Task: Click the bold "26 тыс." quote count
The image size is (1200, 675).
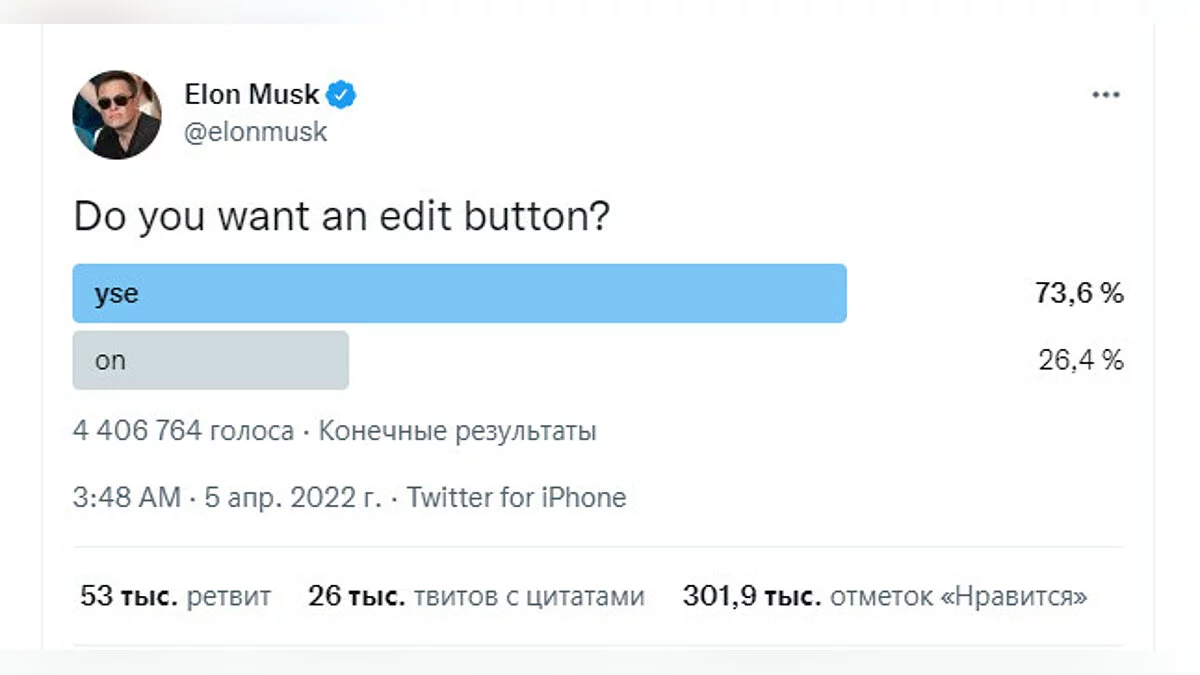Action: pyautogui.click(x=356, y=597)
